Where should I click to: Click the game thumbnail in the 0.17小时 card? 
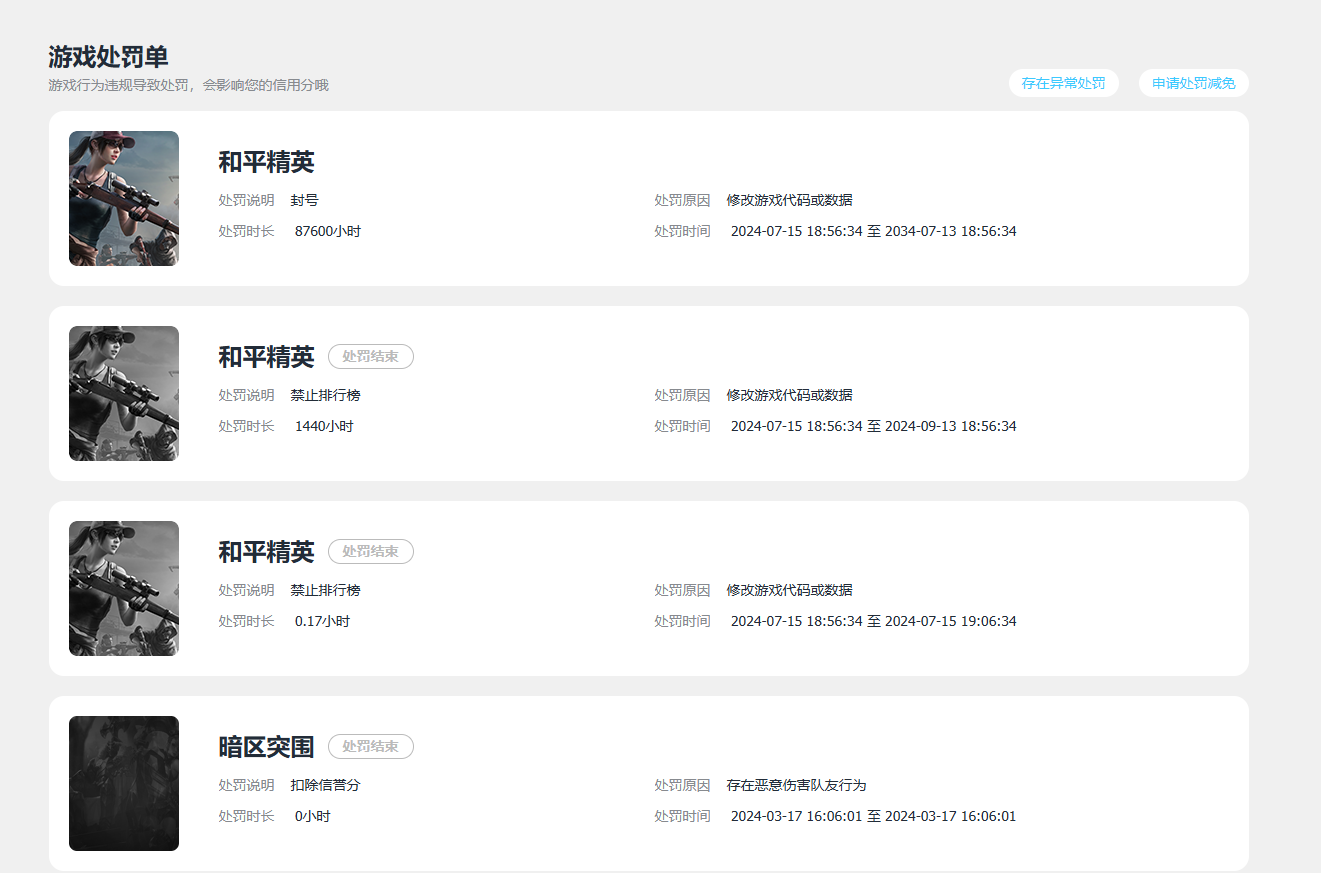point(124,588)
